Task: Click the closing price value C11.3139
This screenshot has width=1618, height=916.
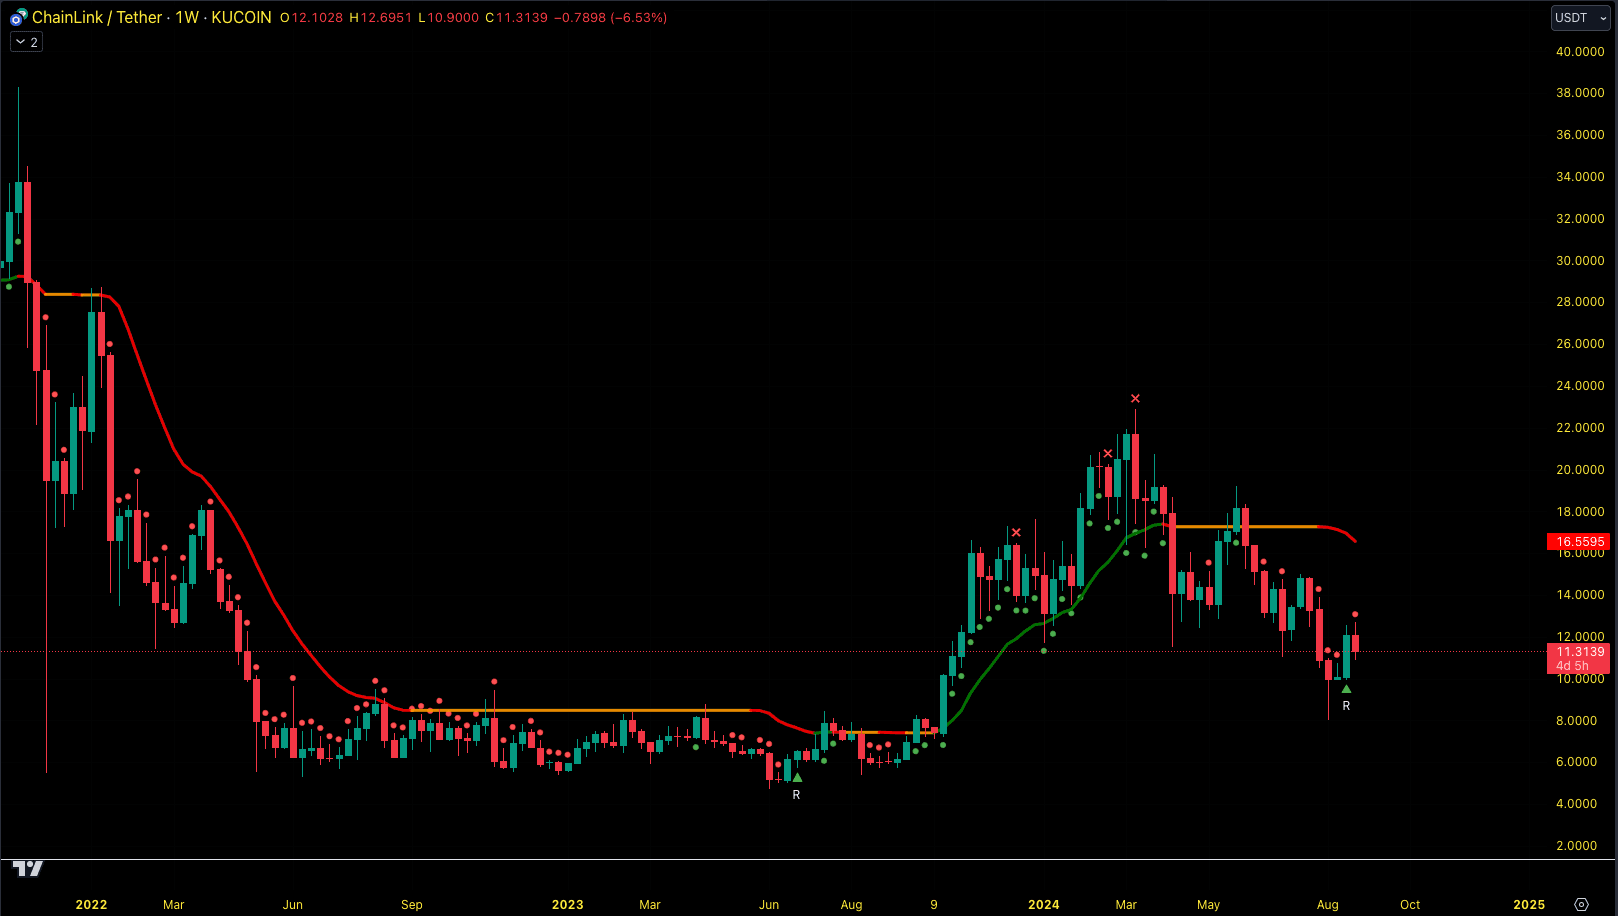Action: tap(516, 17)
